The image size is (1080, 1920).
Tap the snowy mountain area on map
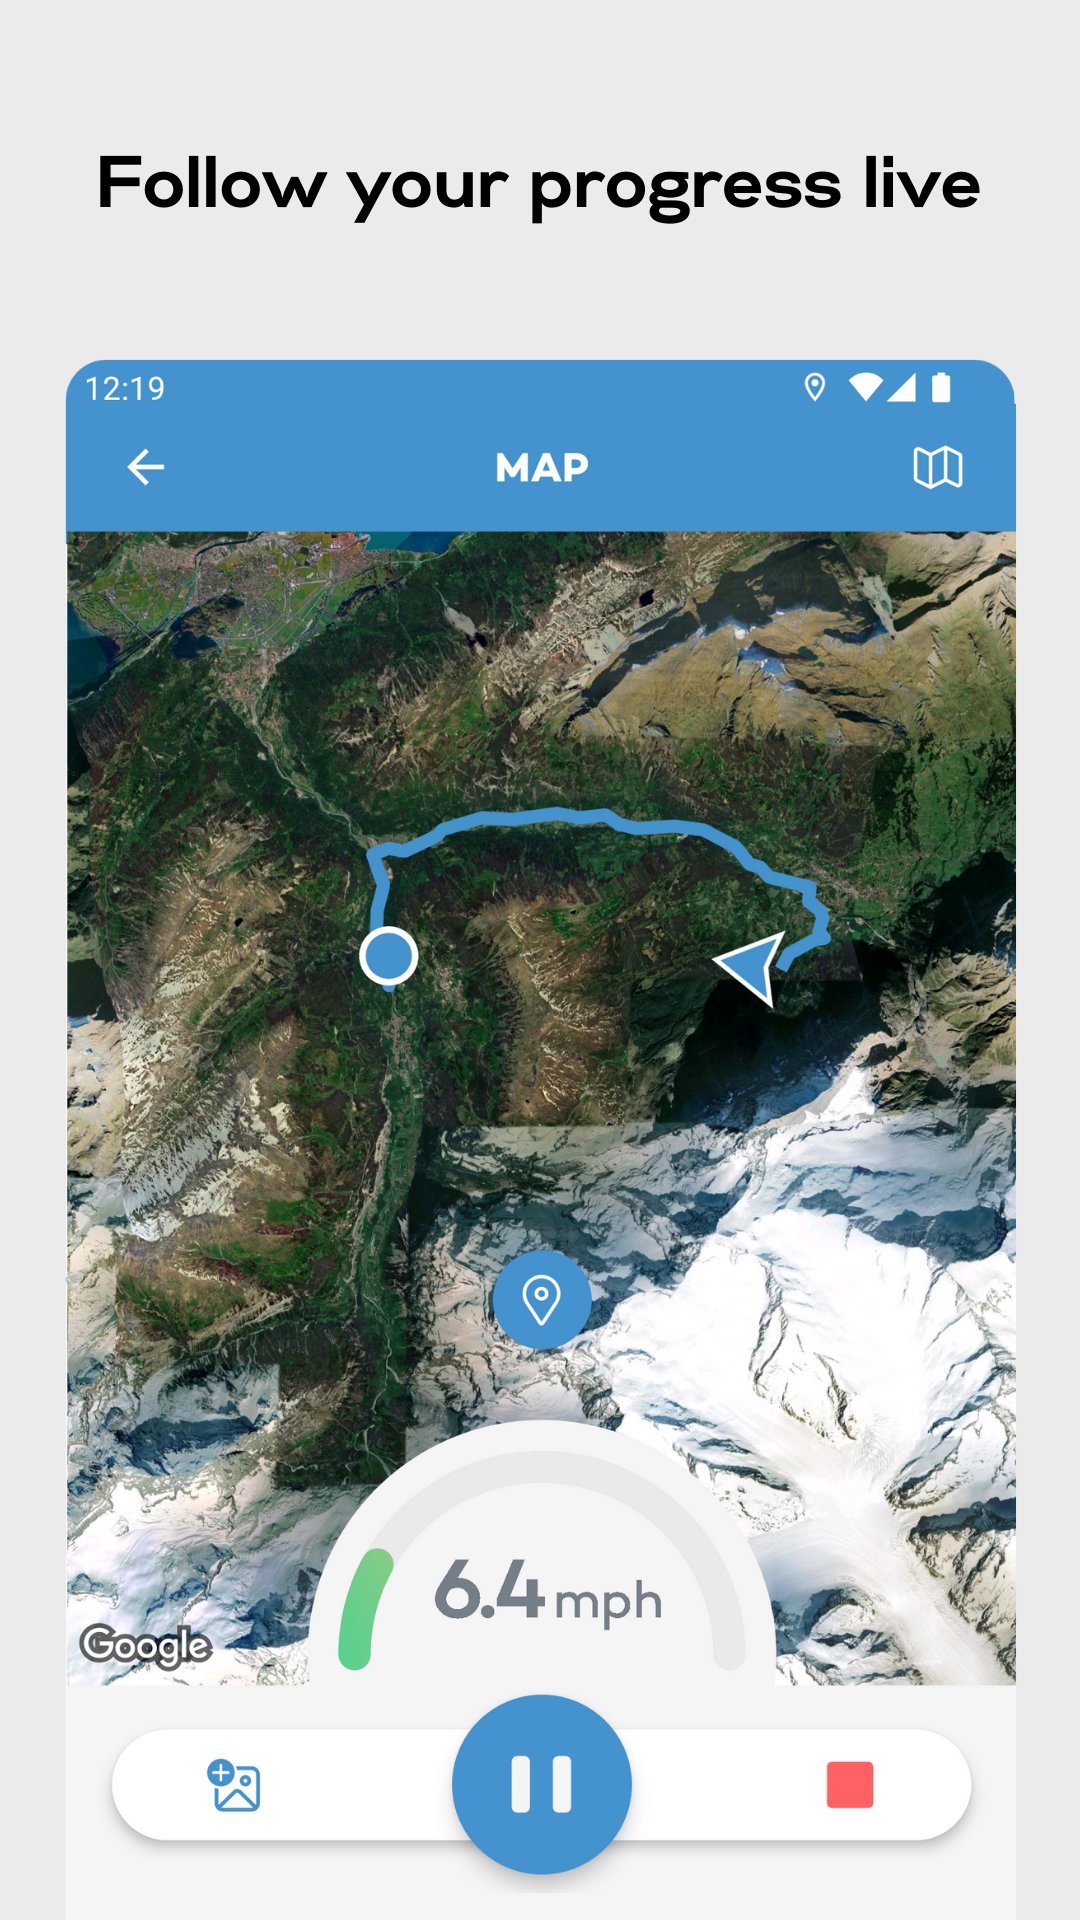coord(850,1300)
